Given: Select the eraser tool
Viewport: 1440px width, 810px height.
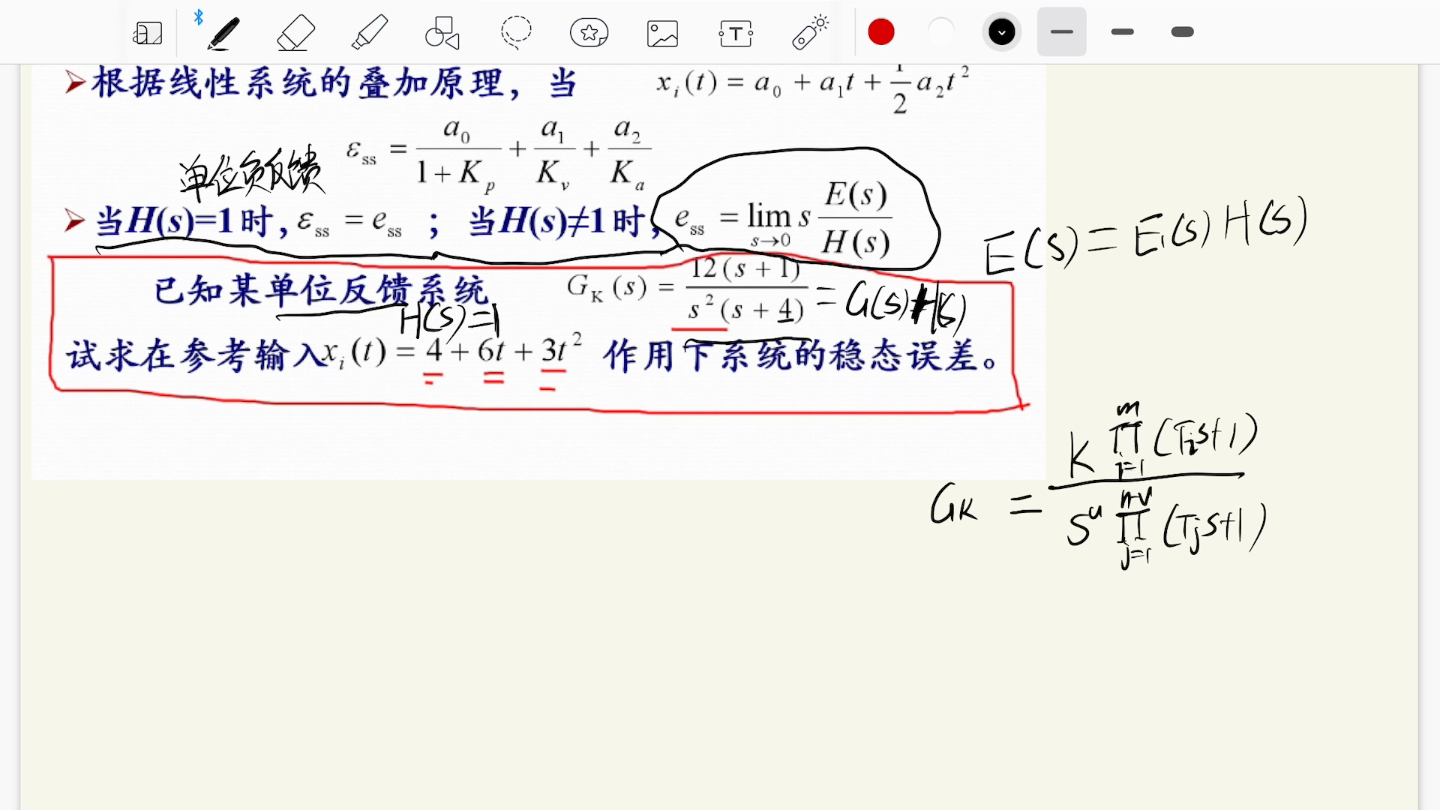Looking at the screenshot, I should (295, 32).
